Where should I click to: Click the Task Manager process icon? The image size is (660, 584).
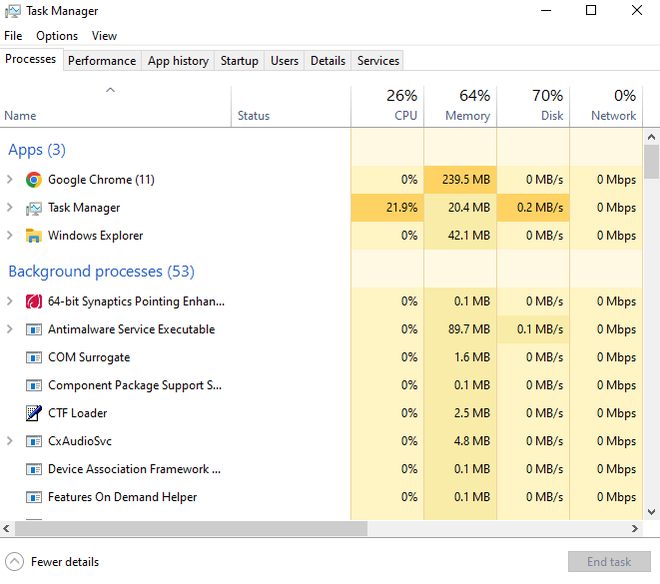[x=33, y=208]
